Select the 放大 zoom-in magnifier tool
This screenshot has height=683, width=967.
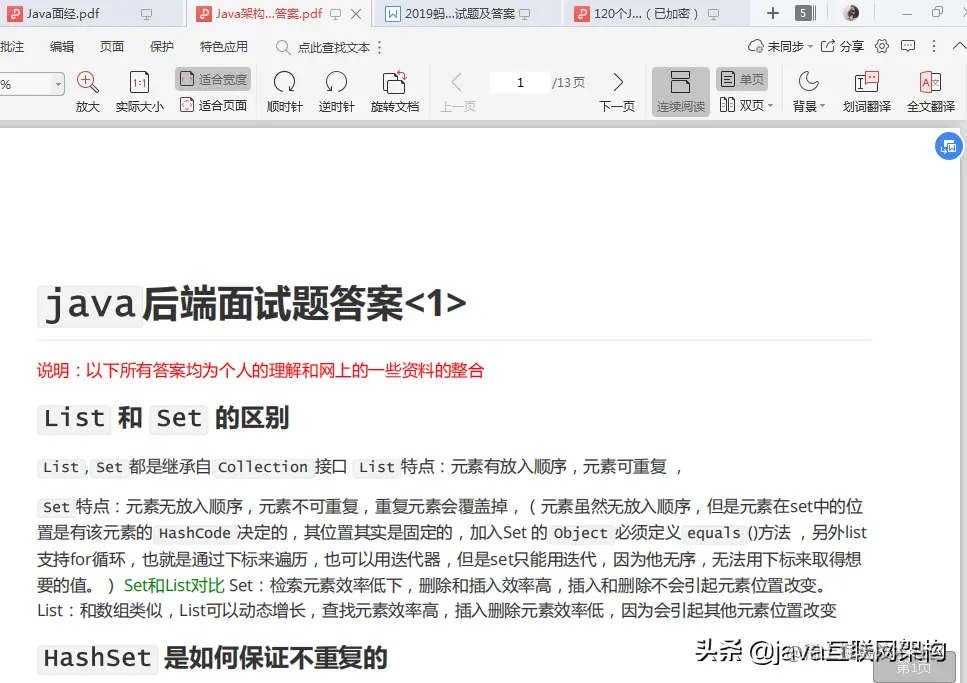[x=85, y=82]
